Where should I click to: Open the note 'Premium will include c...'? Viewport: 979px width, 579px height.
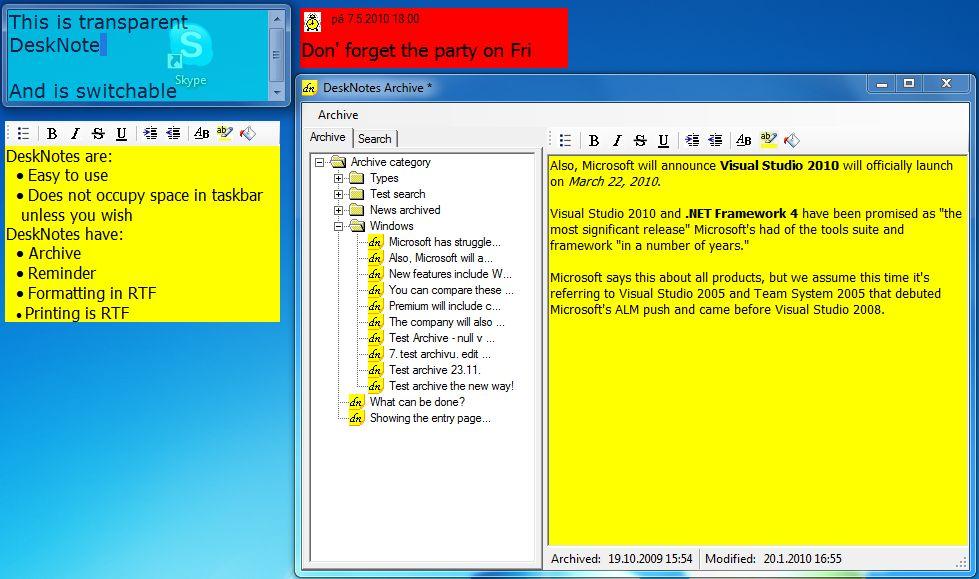(x=445, y=306)
